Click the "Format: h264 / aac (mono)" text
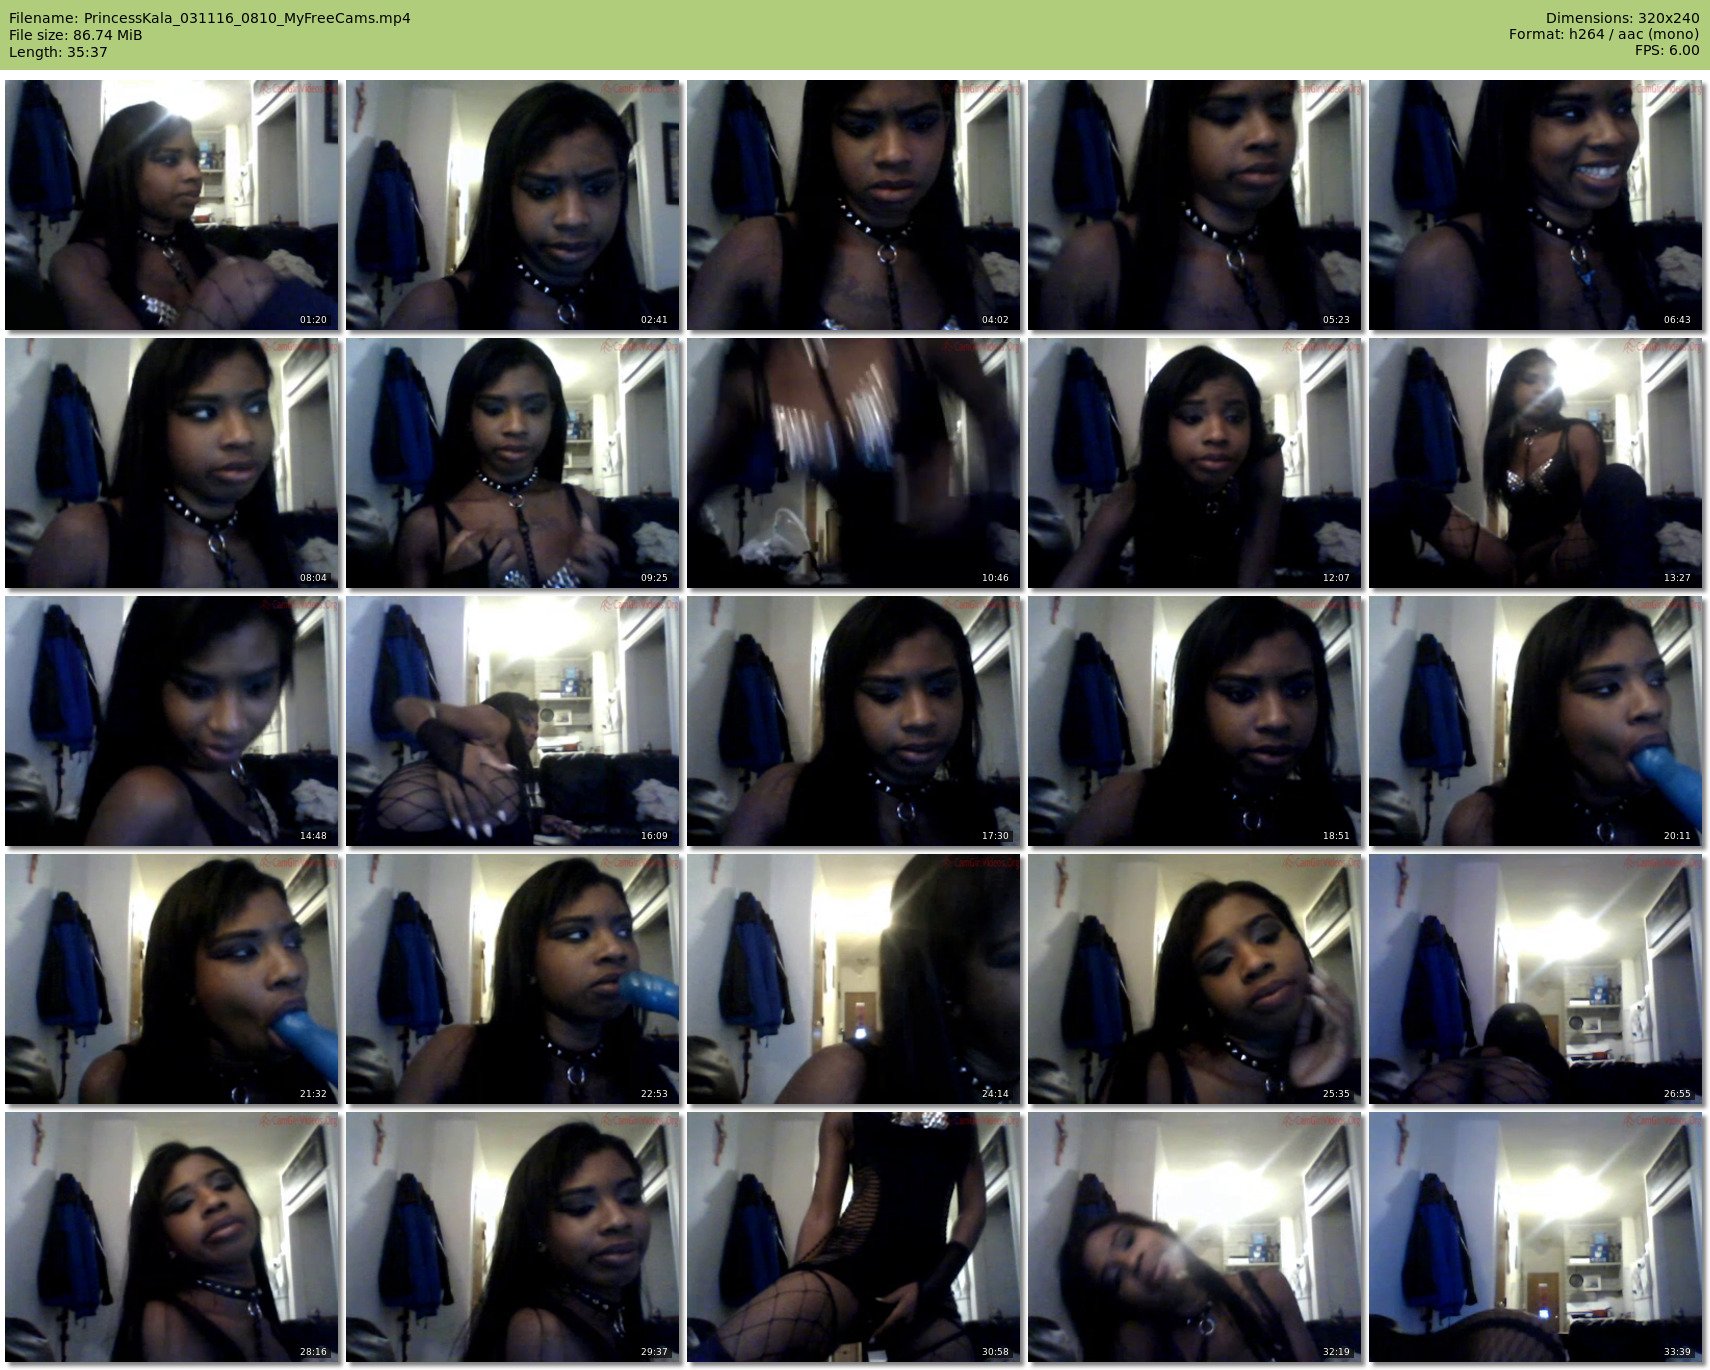This screenshot has height=1370, width=1710. point(1604,35)
